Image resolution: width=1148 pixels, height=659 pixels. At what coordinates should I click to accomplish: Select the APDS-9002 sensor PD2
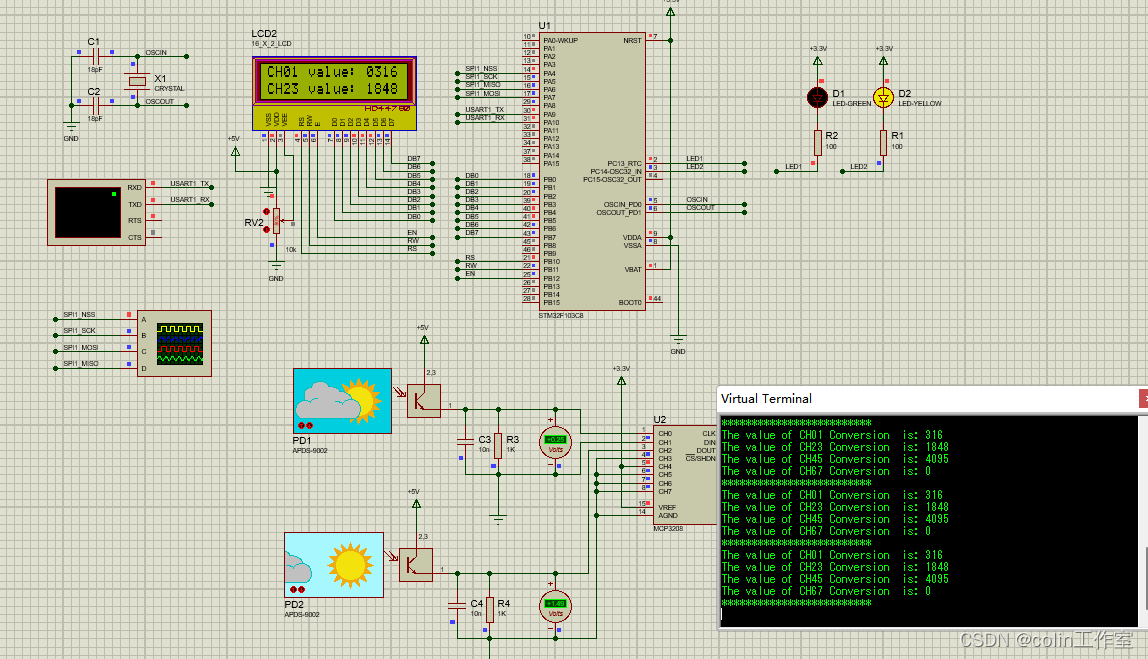click(336, 567)
